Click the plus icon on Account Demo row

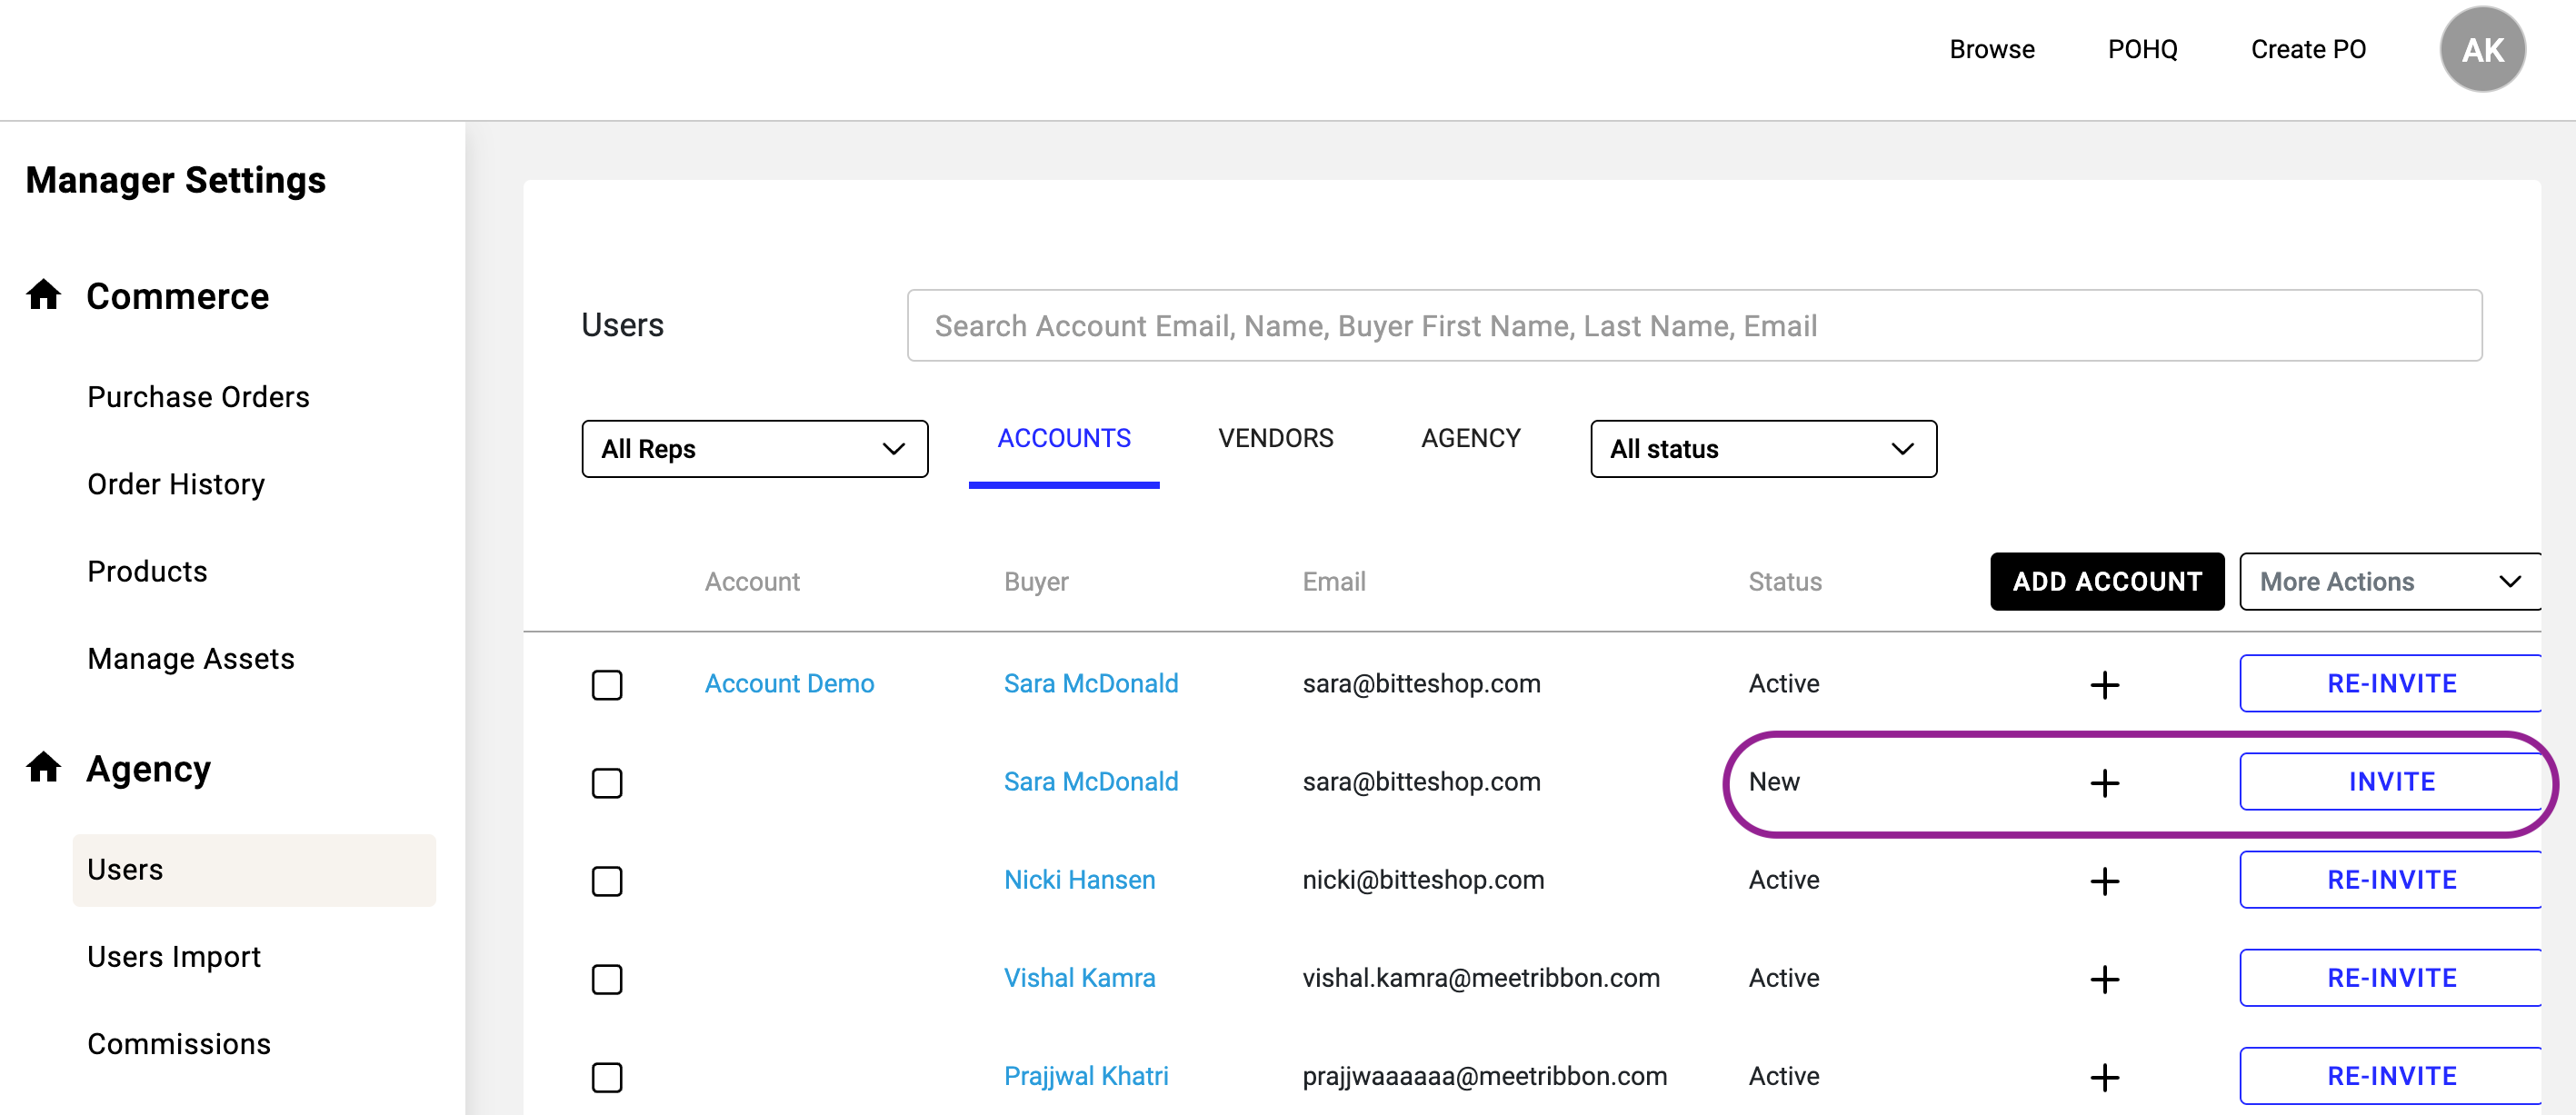click(x=2105, y=684)
